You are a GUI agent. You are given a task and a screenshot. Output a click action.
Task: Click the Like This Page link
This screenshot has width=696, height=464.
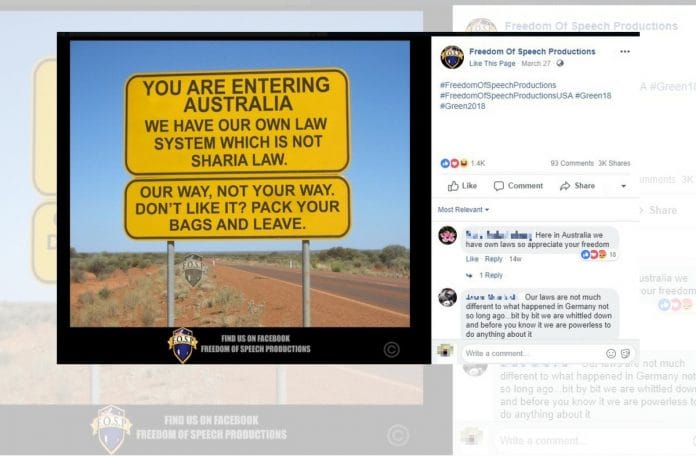[x=492, y=63]
